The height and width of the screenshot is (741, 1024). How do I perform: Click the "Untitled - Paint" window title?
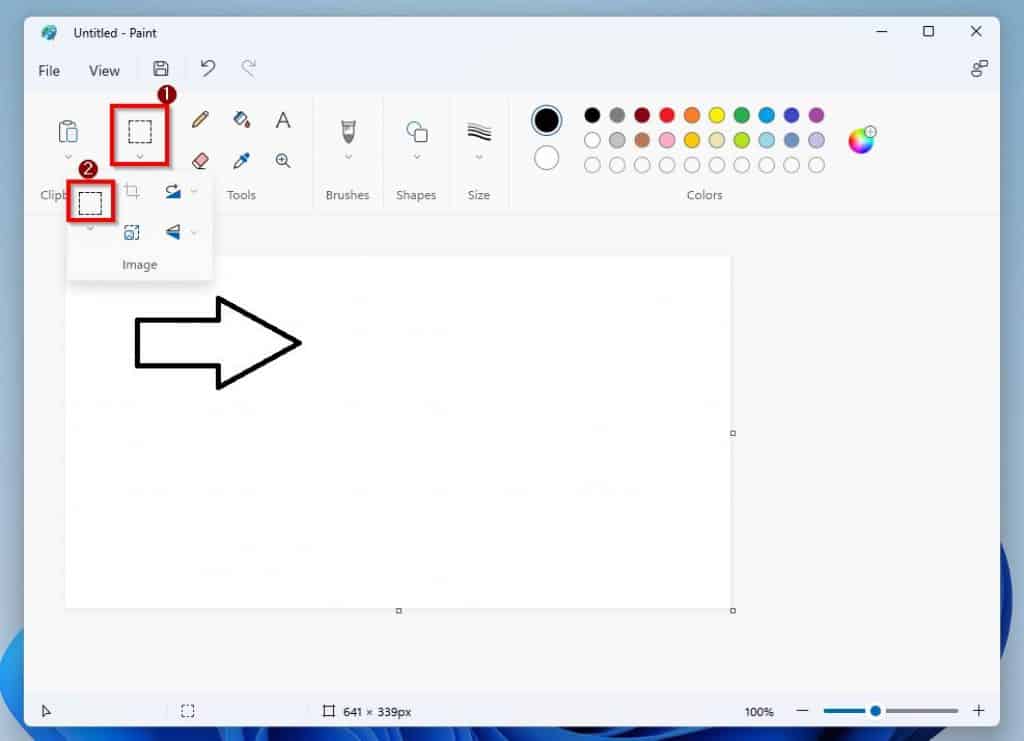click(115, 33)
